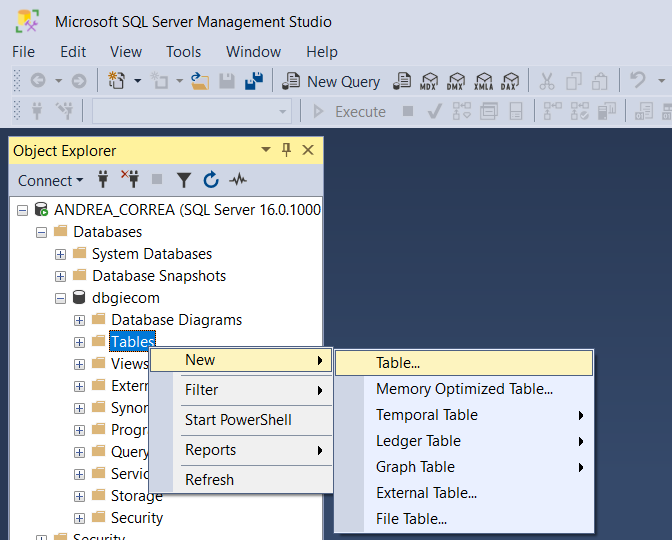The width and height of the screenshot is (672, 540).
Task: Select External Table...
Action: [x=464, y=493]
